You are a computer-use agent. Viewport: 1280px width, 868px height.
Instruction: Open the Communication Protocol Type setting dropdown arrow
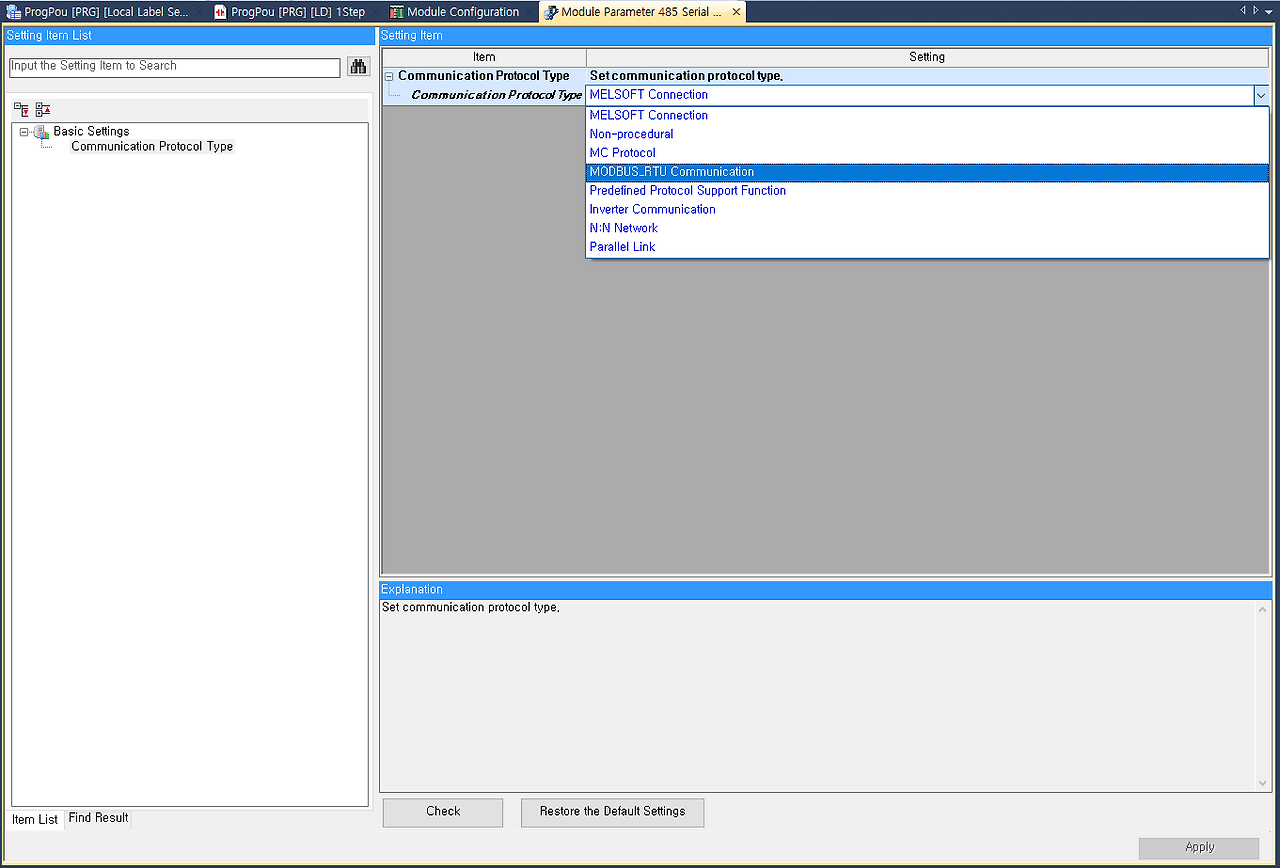1260,95
